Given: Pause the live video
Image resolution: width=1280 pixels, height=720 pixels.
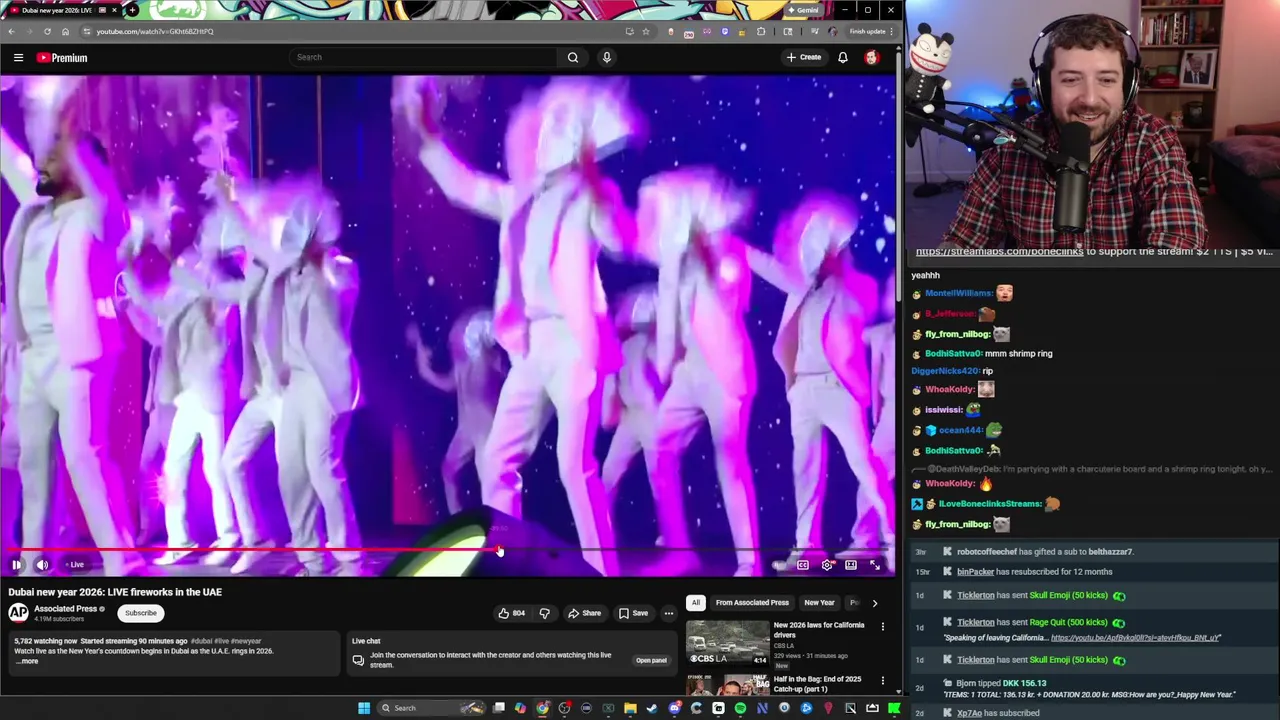Looking at the screenshot, I should click(x=16, y=565).
